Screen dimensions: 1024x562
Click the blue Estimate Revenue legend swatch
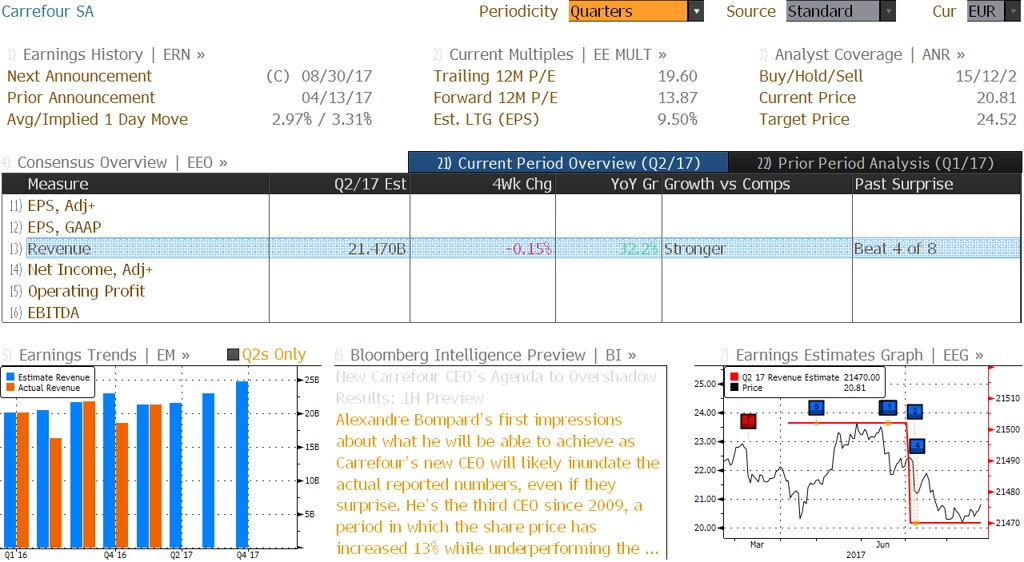point(10,377)
